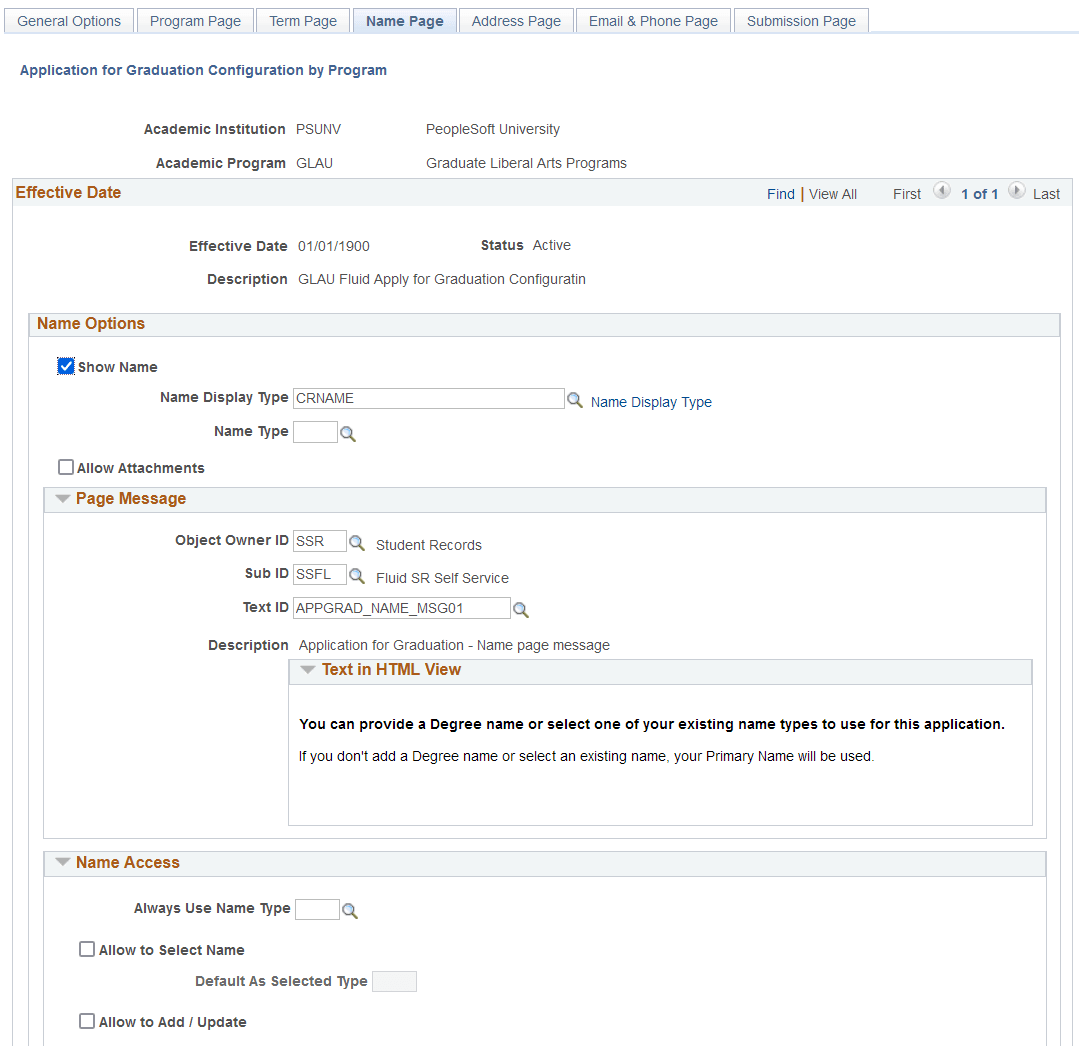Click the GLAU academic program code
Viewport: 1079px width, 1046px height.
(x=314, y=163)
